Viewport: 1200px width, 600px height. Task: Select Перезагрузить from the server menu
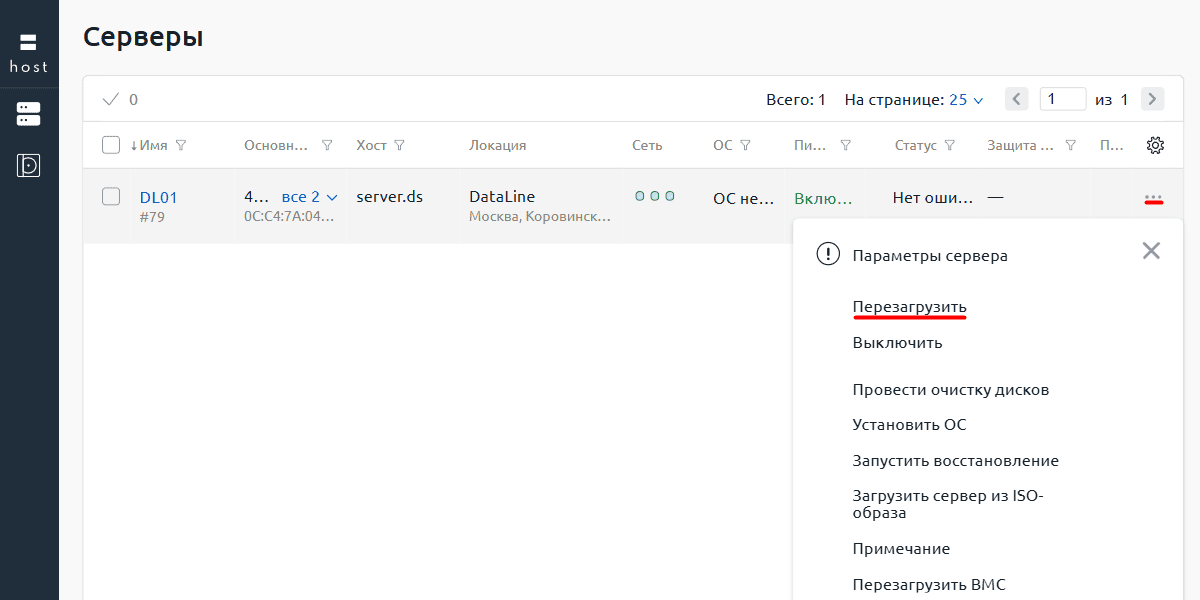tap(909, 306)
